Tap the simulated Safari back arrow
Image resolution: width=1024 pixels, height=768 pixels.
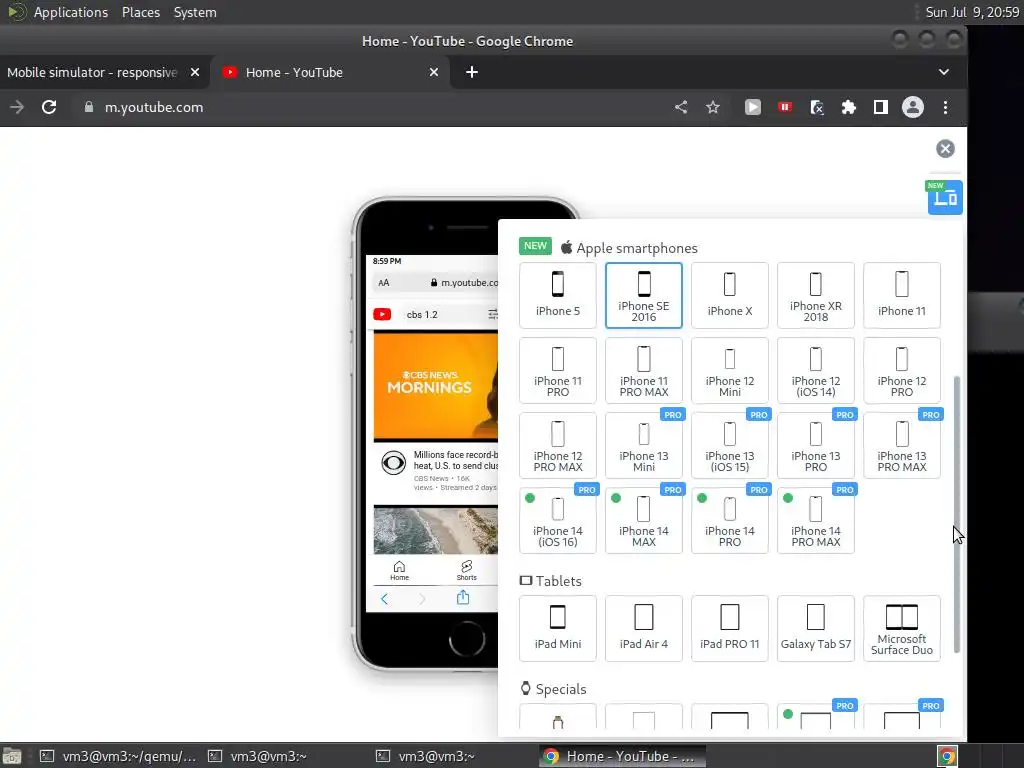384,599
